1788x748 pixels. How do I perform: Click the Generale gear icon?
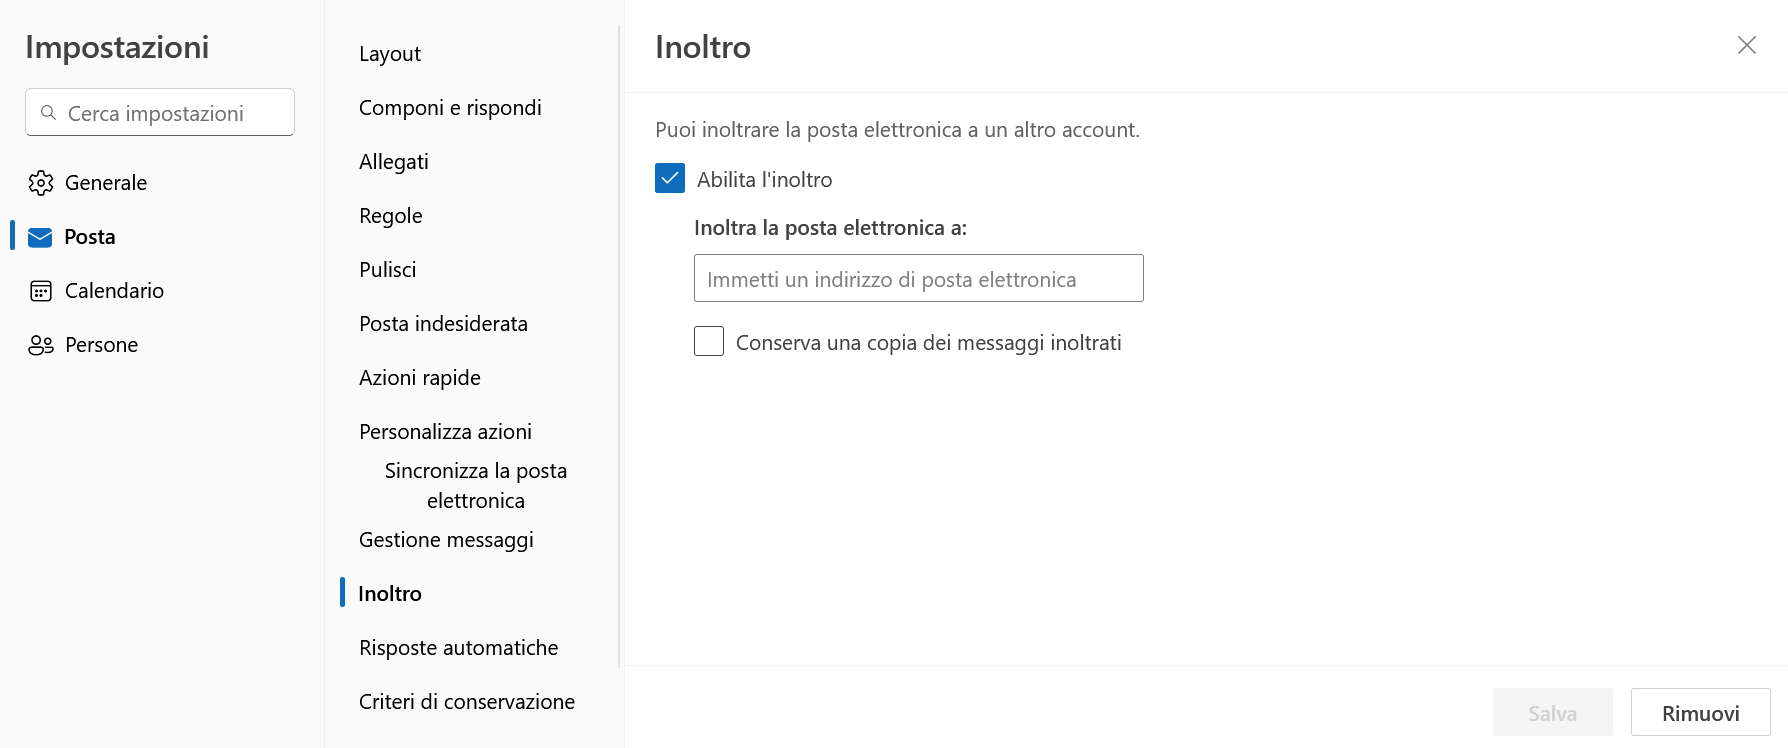[x=41, y=183]
